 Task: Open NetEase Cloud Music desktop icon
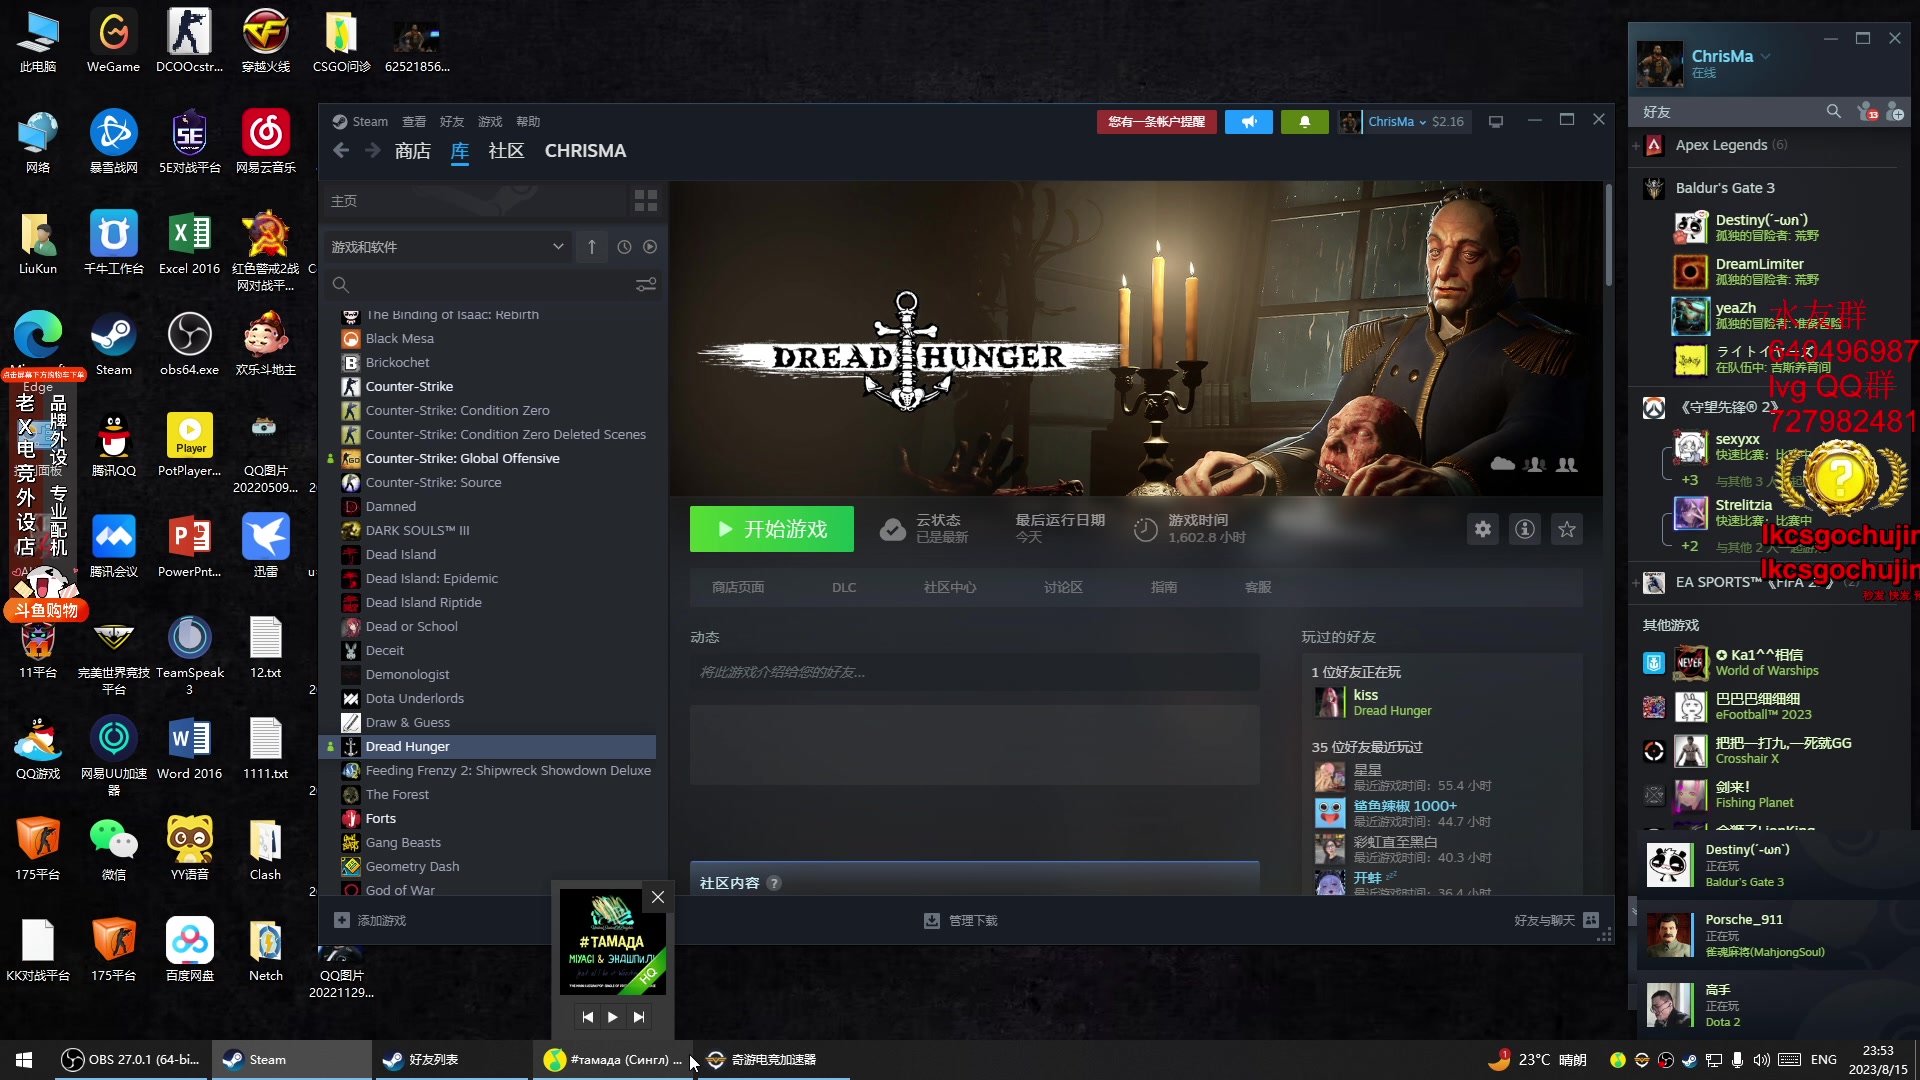266,143
